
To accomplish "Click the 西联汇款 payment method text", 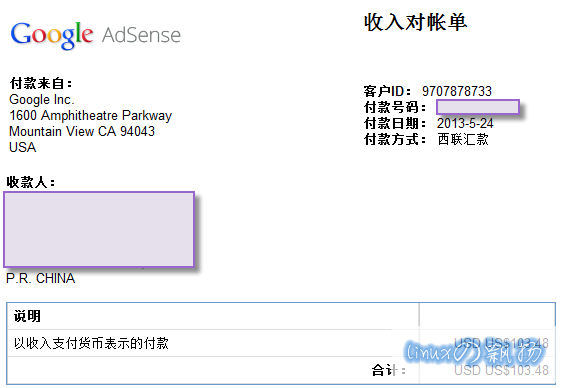I will (x=463, y=139).
